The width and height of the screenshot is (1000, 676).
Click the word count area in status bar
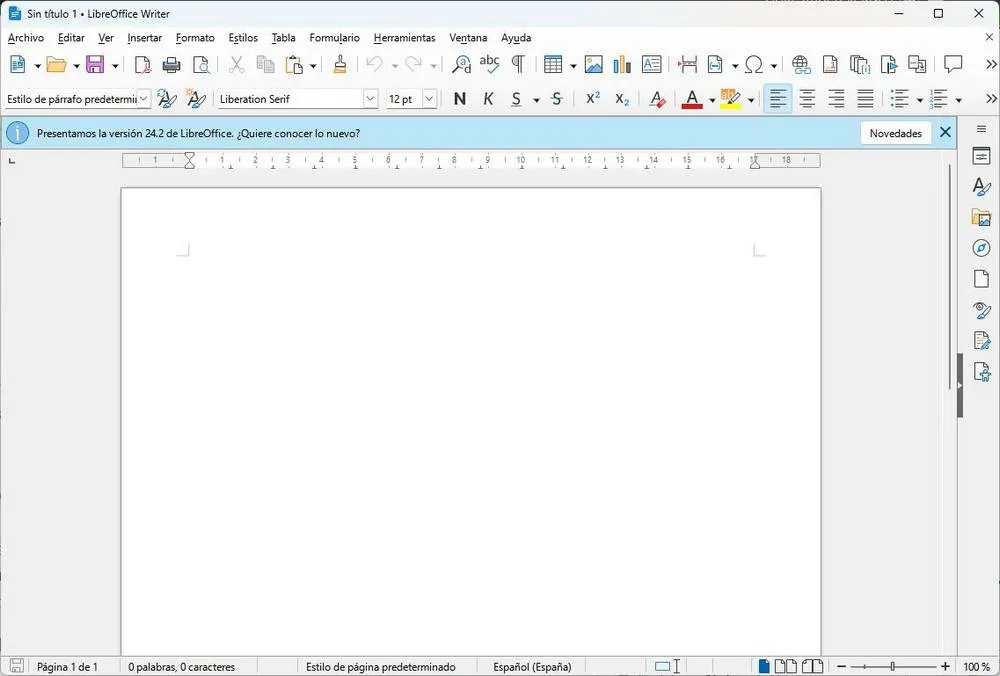[182, 666]
